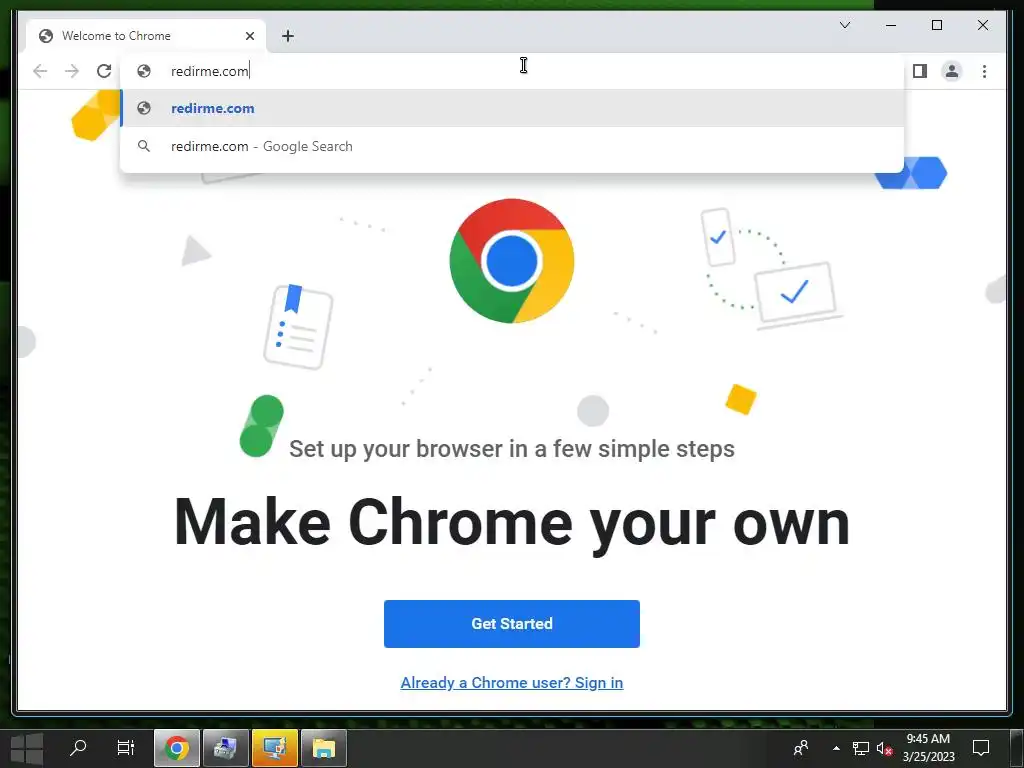Click the large Chrome logo
The height and width of the screenshot is (768, 1024).
(x=511, y=261)
